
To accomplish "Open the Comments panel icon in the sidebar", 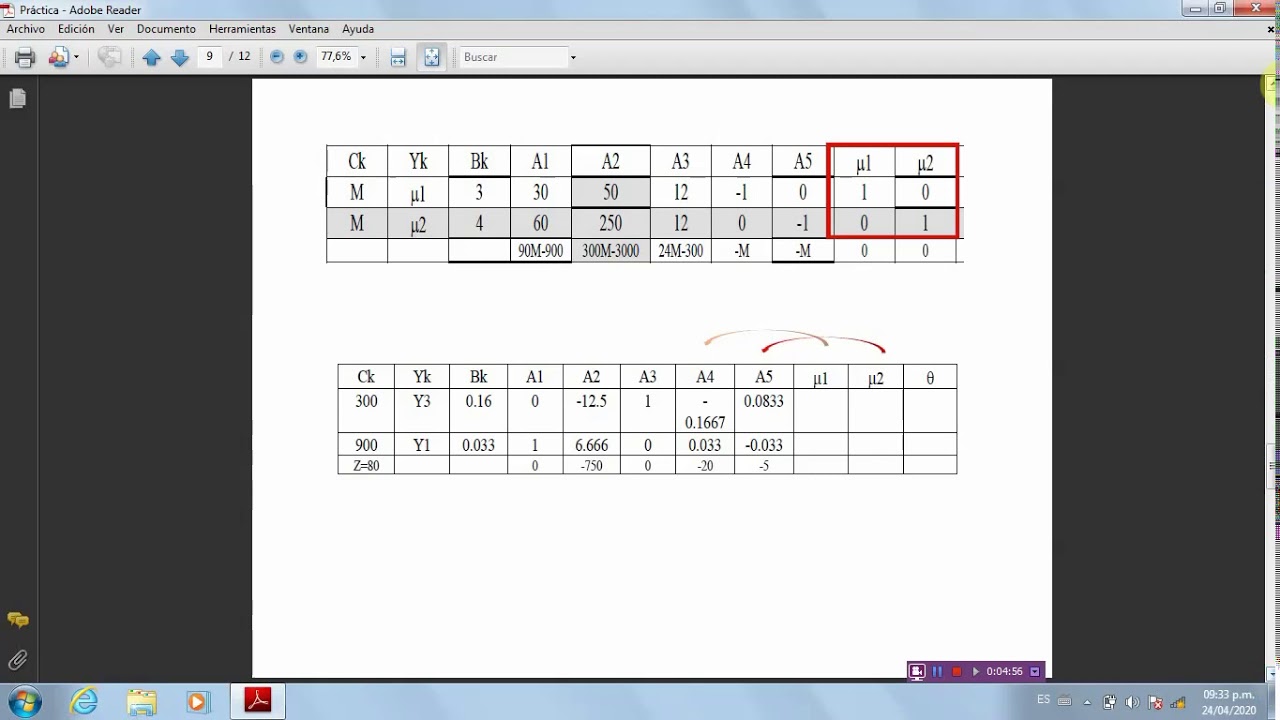I will (x=17, y=620).
